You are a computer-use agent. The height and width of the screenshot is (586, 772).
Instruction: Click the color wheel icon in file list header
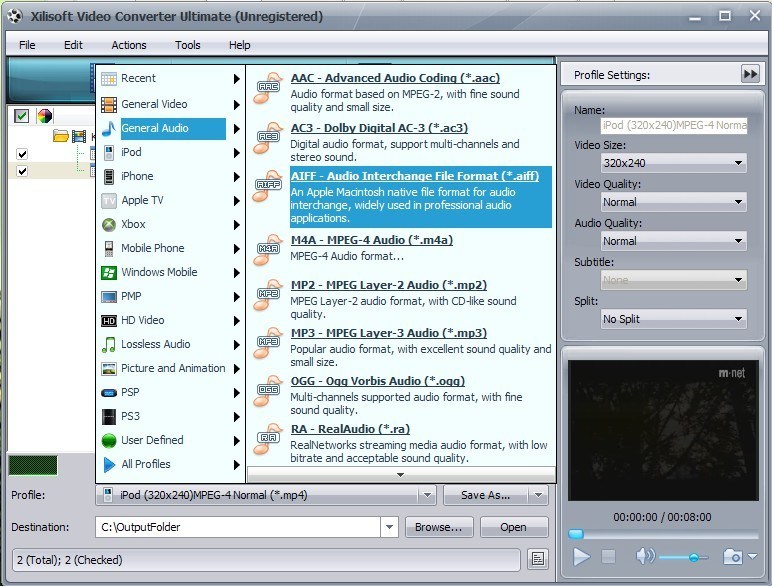pyautogui.click(x=44, y=116)
